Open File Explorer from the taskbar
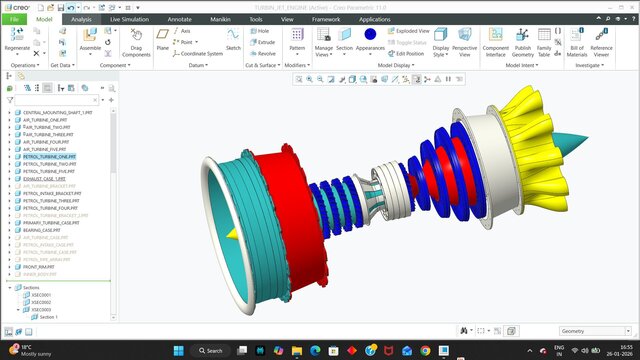The image size is (640, 360). coord(297,351)
